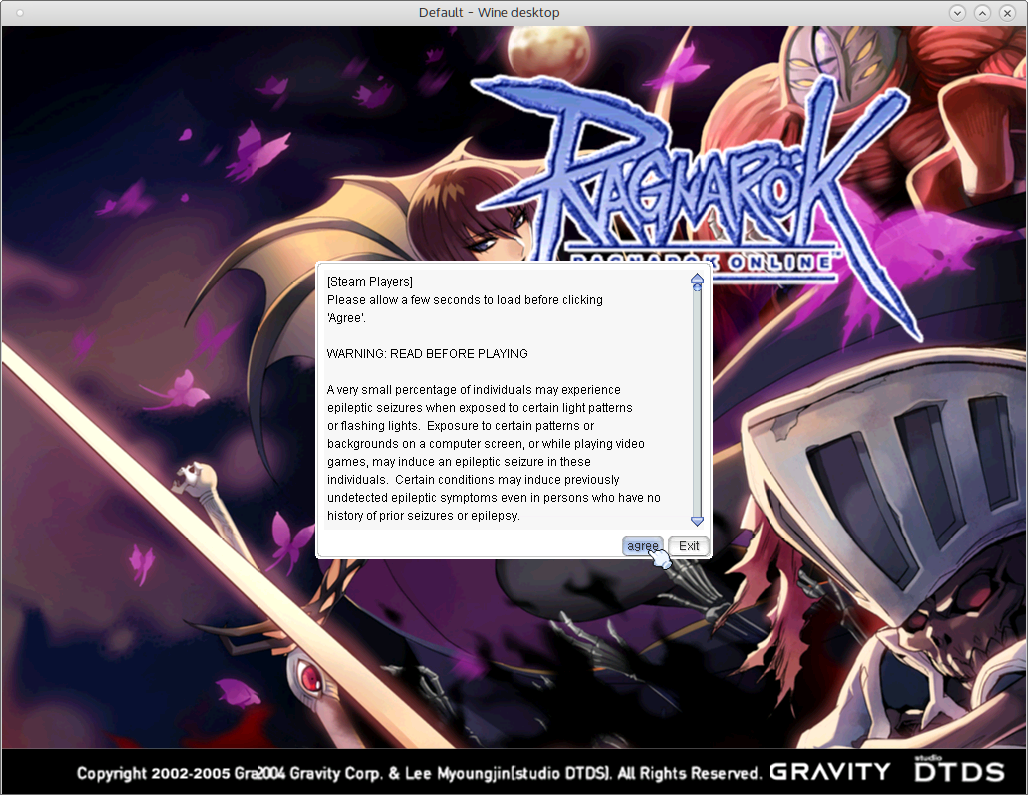Click the scroll down arrow in the warning dialog
Screen dimensions: 1028x795
[x=698, y=521]
